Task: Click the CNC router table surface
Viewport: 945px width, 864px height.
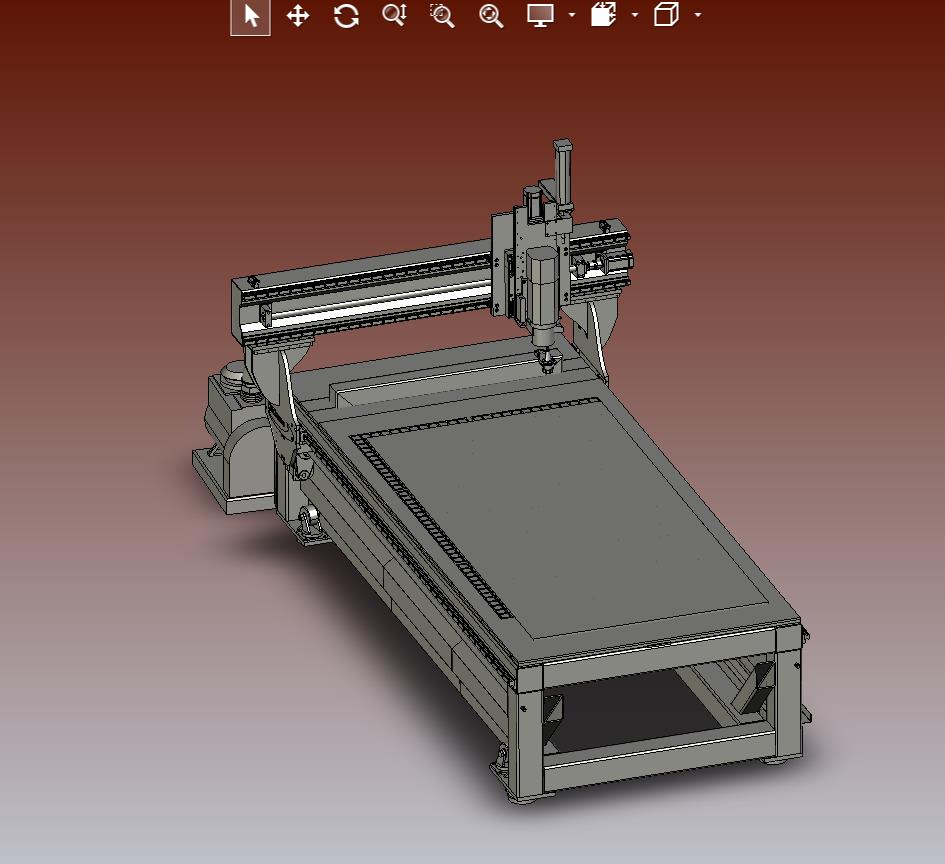Action: (560, 518)
